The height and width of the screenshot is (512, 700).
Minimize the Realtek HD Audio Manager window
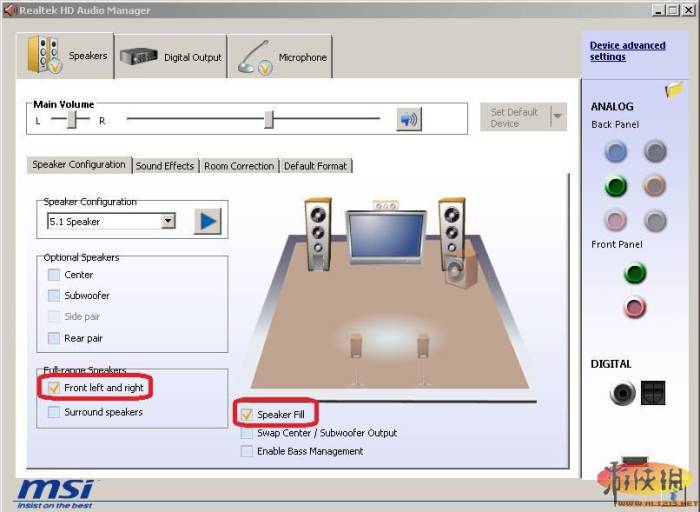click(658, 10)
